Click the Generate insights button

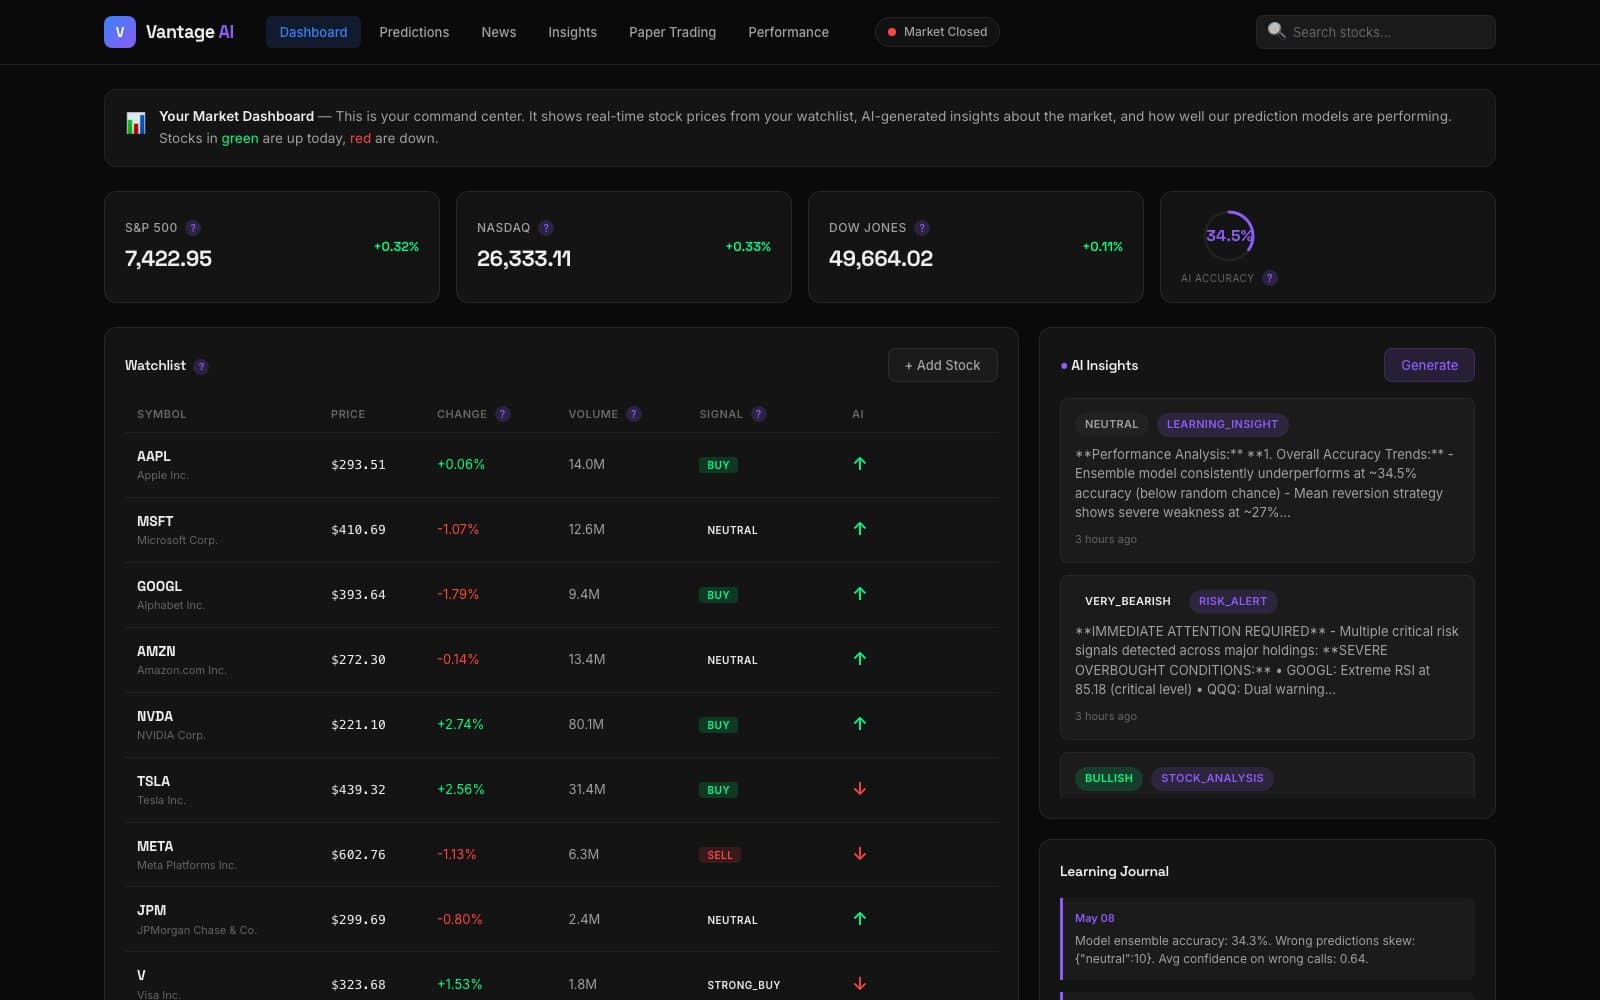(1429, 365)
